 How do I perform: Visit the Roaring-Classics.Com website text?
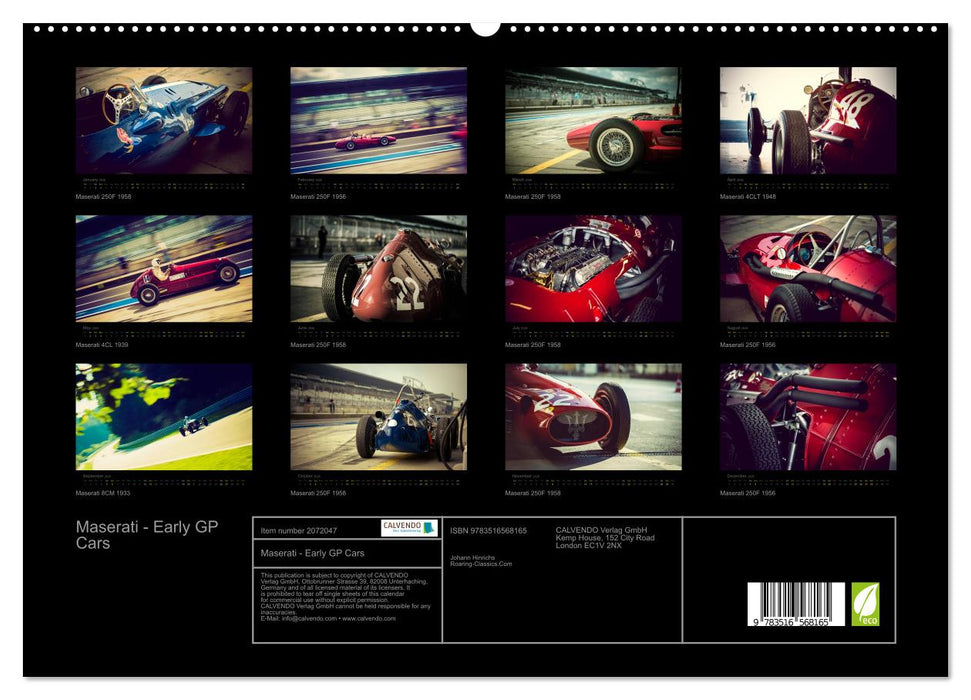pos(481,563)
